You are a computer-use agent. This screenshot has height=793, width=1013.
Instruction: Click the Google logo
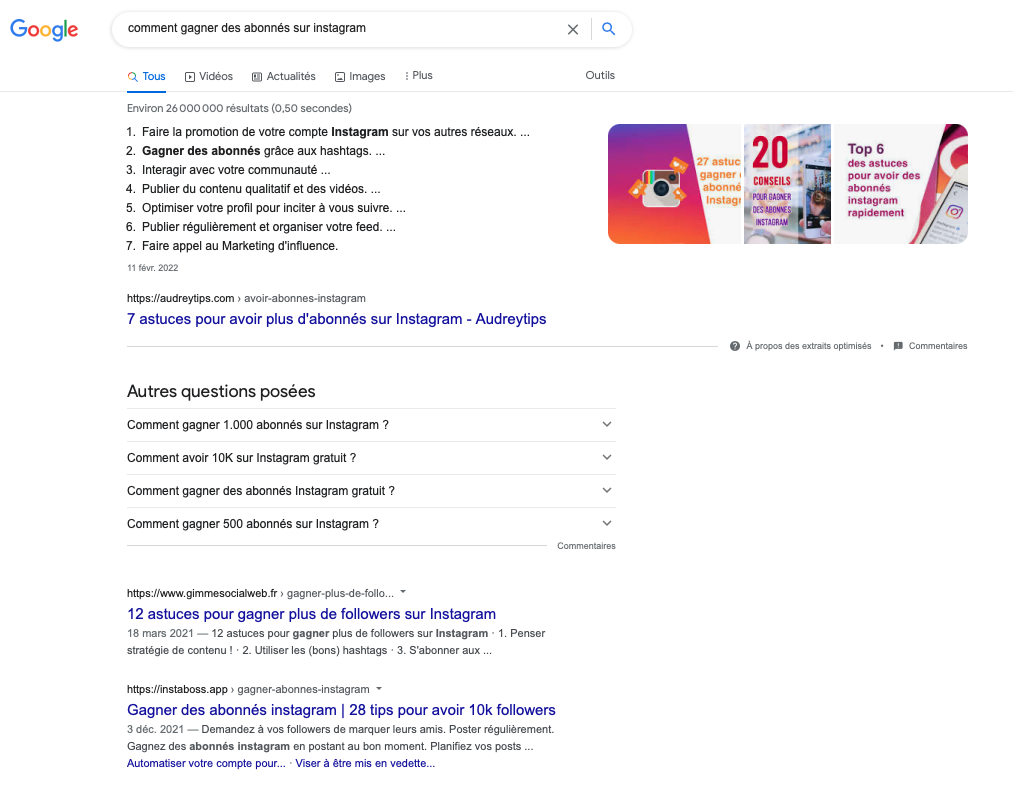point(44,29)
